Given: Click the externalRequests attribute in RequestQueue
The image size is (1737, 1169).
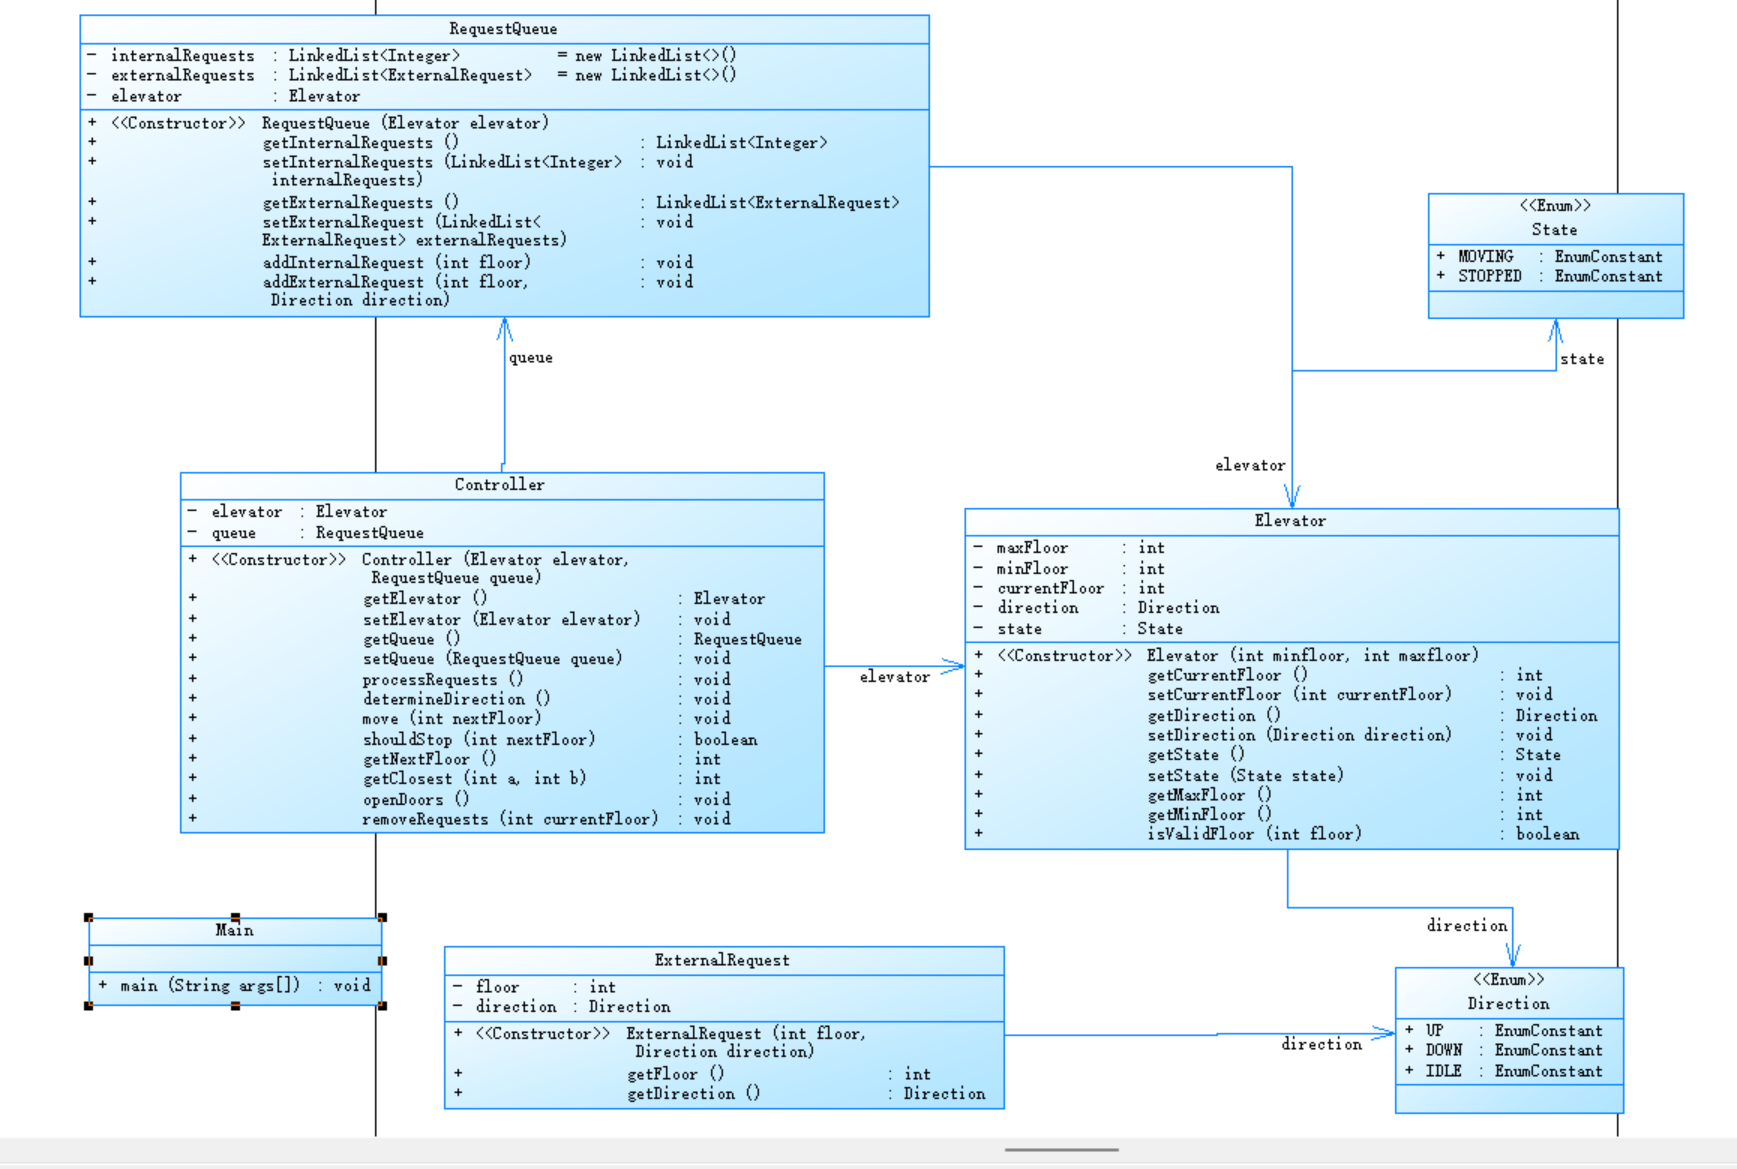Looking at the screenshot, I should (412, 76).
